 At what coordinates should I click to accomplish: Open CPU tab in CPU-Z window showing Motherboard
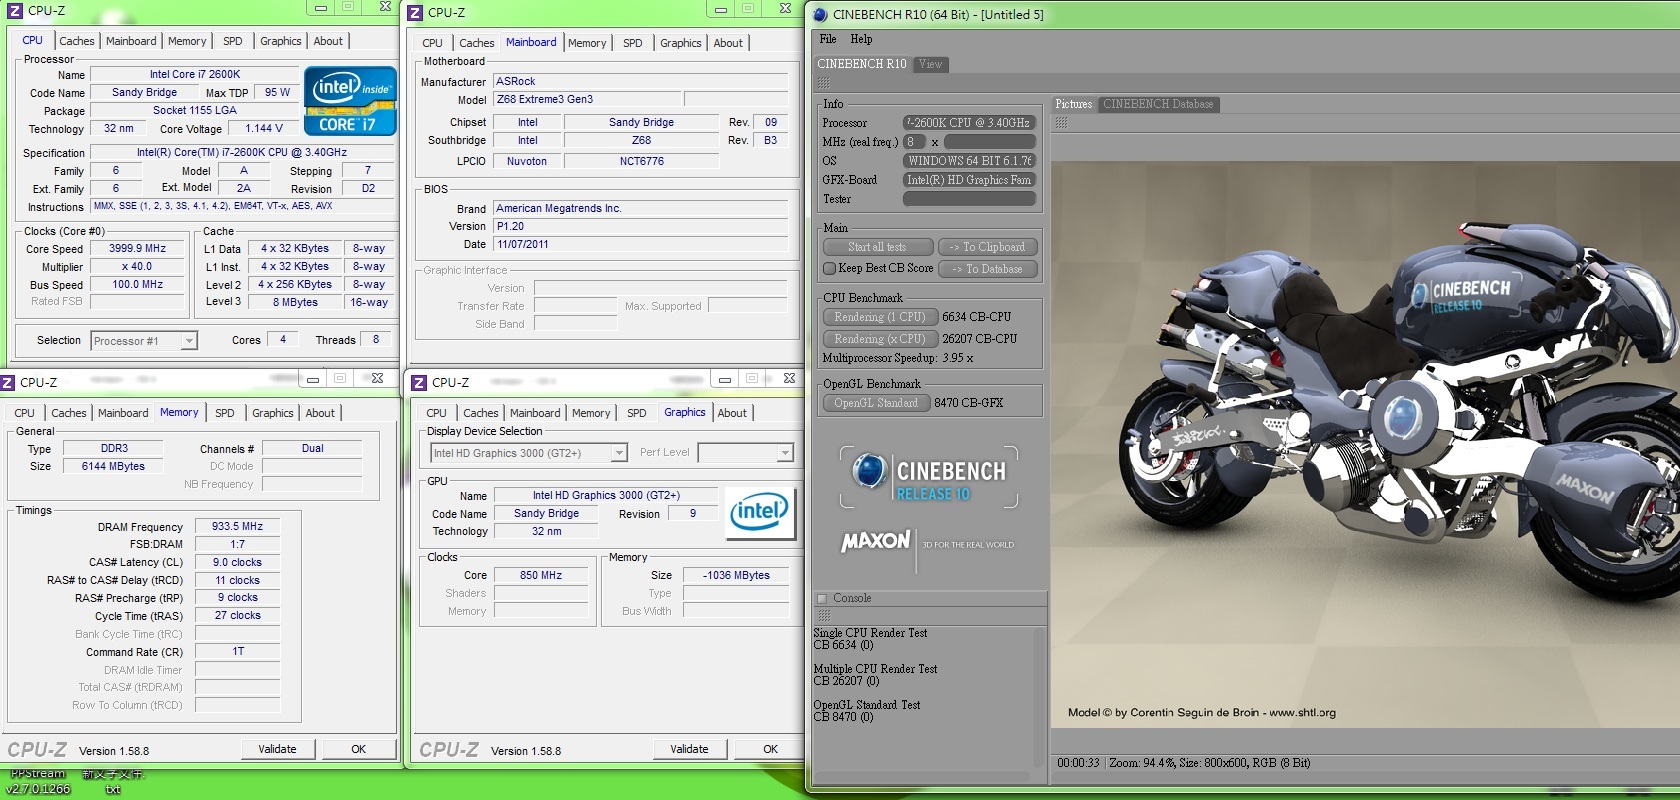(432, 43)
